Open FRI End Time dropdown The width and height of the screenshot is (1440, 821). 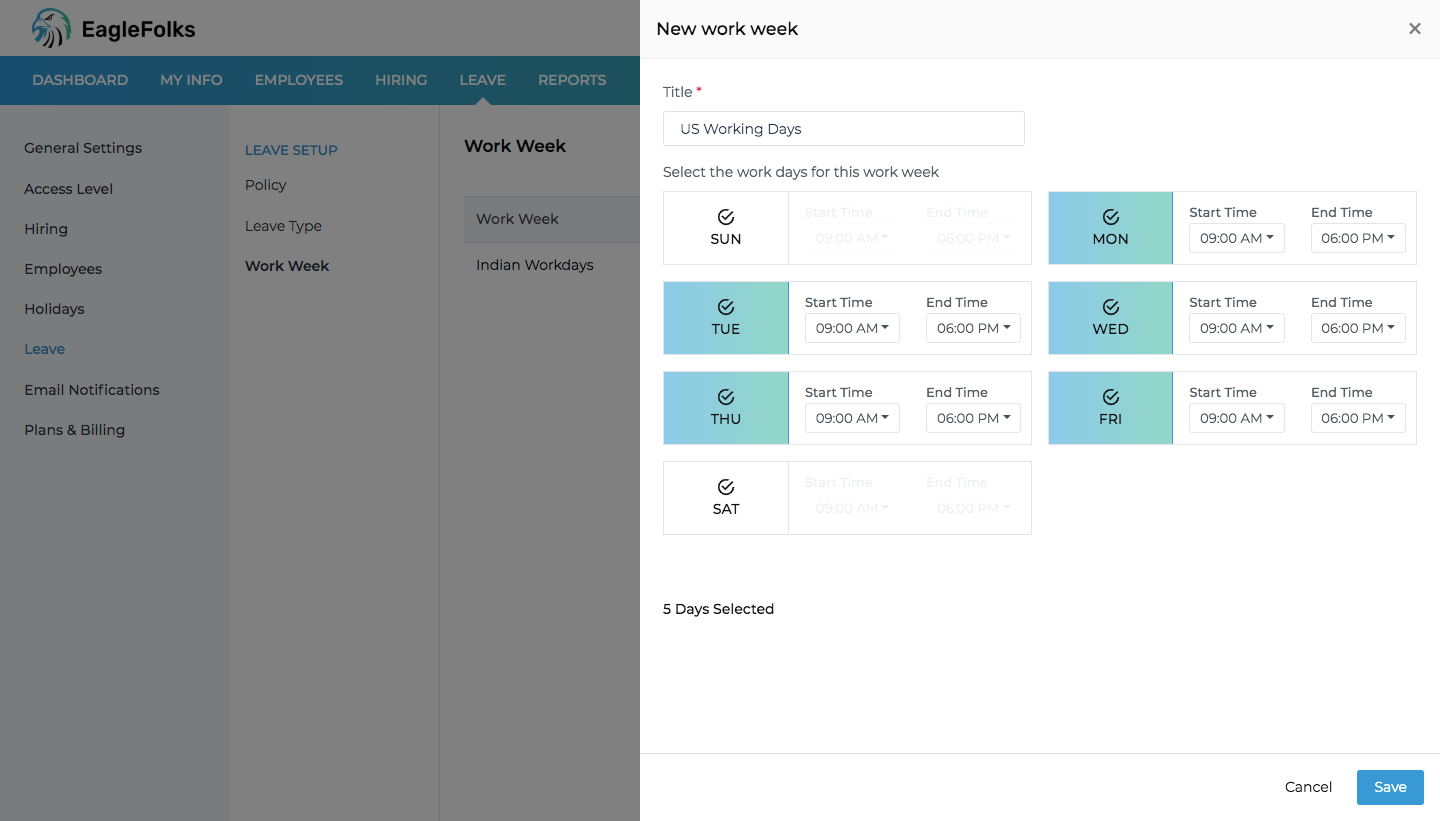[1358, 418]
